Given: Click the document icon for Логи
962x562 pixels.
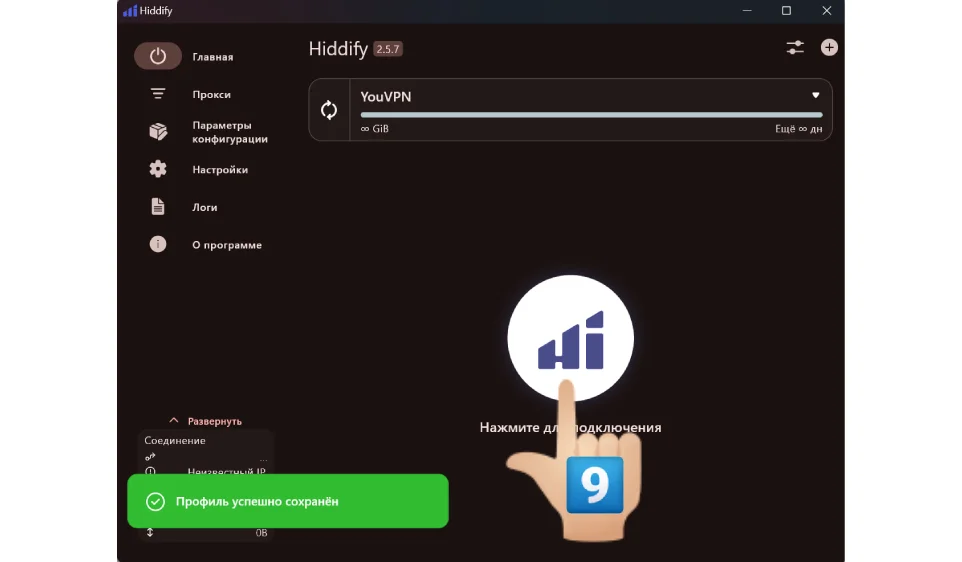Looking at the screenshot, I should 158,207.
